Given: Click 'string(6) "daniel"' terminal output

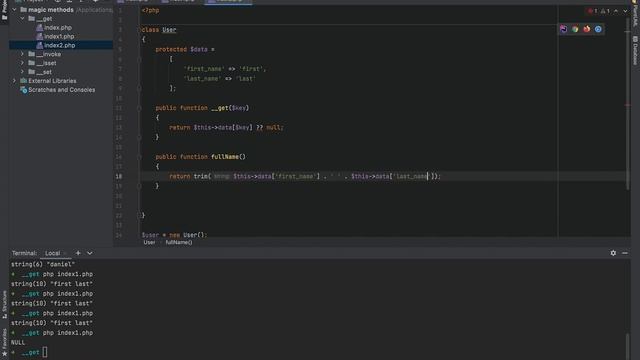Looking at the screenshot, I should 43,264.
